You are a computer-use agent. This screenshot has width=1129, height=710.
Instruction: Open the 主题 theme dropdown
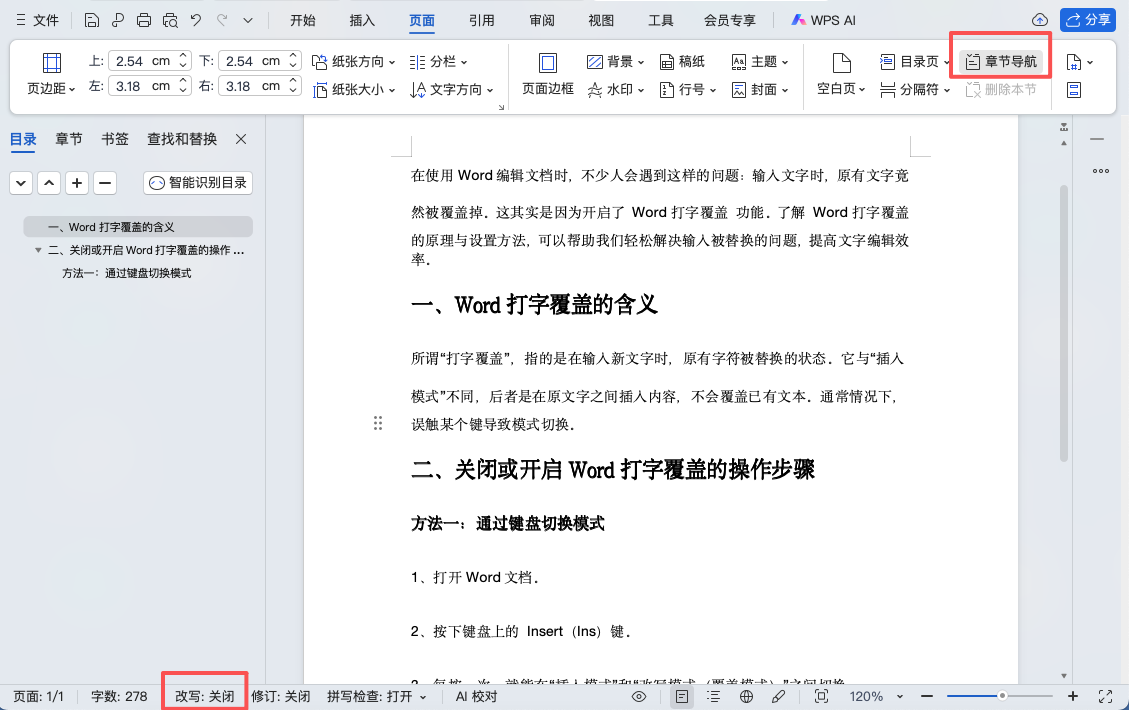click(x=760, y=62)
